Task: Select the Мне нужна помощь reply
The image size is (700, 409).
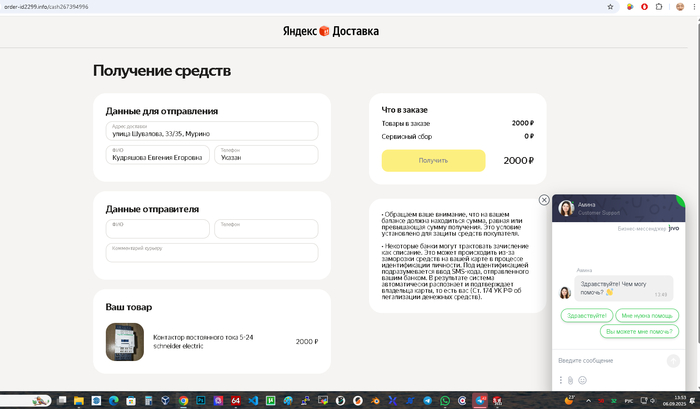Action: point(649,315)
